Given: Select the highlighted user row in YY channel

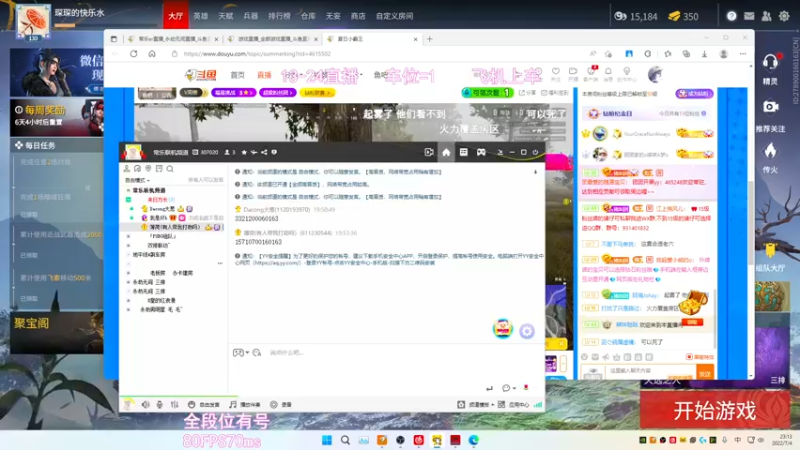Looking at the screenshot, I should (x=174, y=227).
